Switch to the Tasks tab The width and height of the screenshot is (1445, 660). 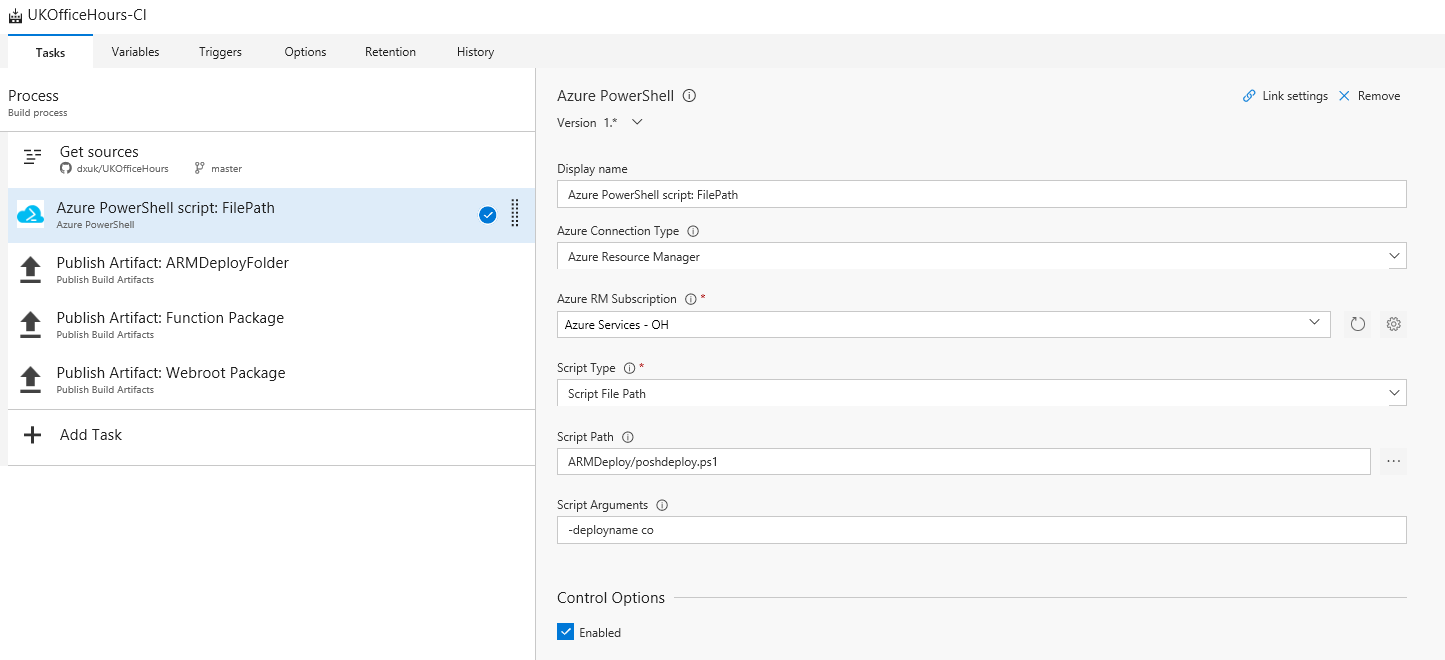point(50,52)
